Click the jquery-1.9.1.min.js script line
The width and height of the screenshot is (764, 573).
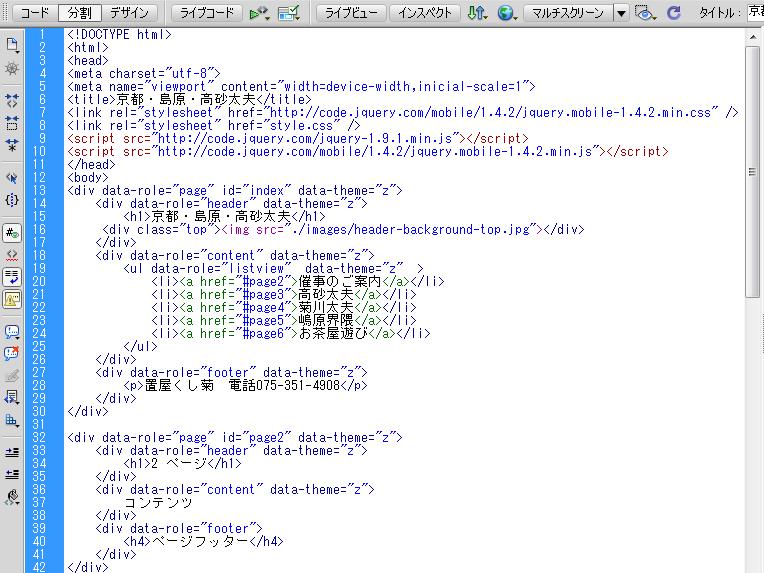(298, 138)
